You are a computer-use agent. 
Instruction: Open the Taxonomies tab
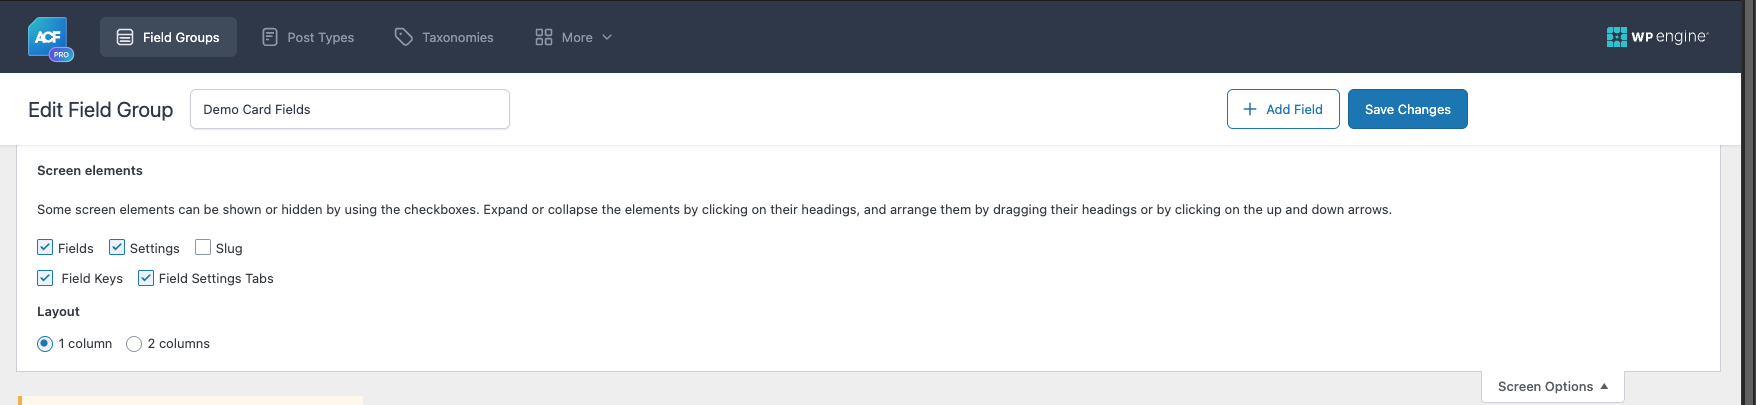[x=444, y=37]
